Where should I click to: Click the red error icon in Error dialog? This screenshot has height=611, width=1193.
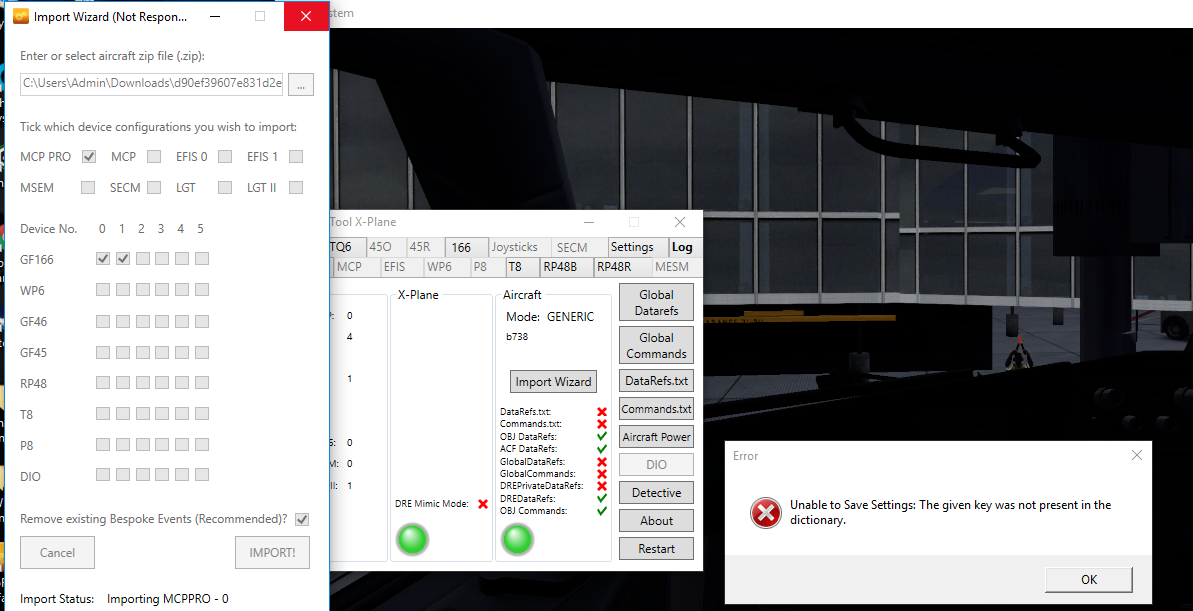[x=766, y=513]
